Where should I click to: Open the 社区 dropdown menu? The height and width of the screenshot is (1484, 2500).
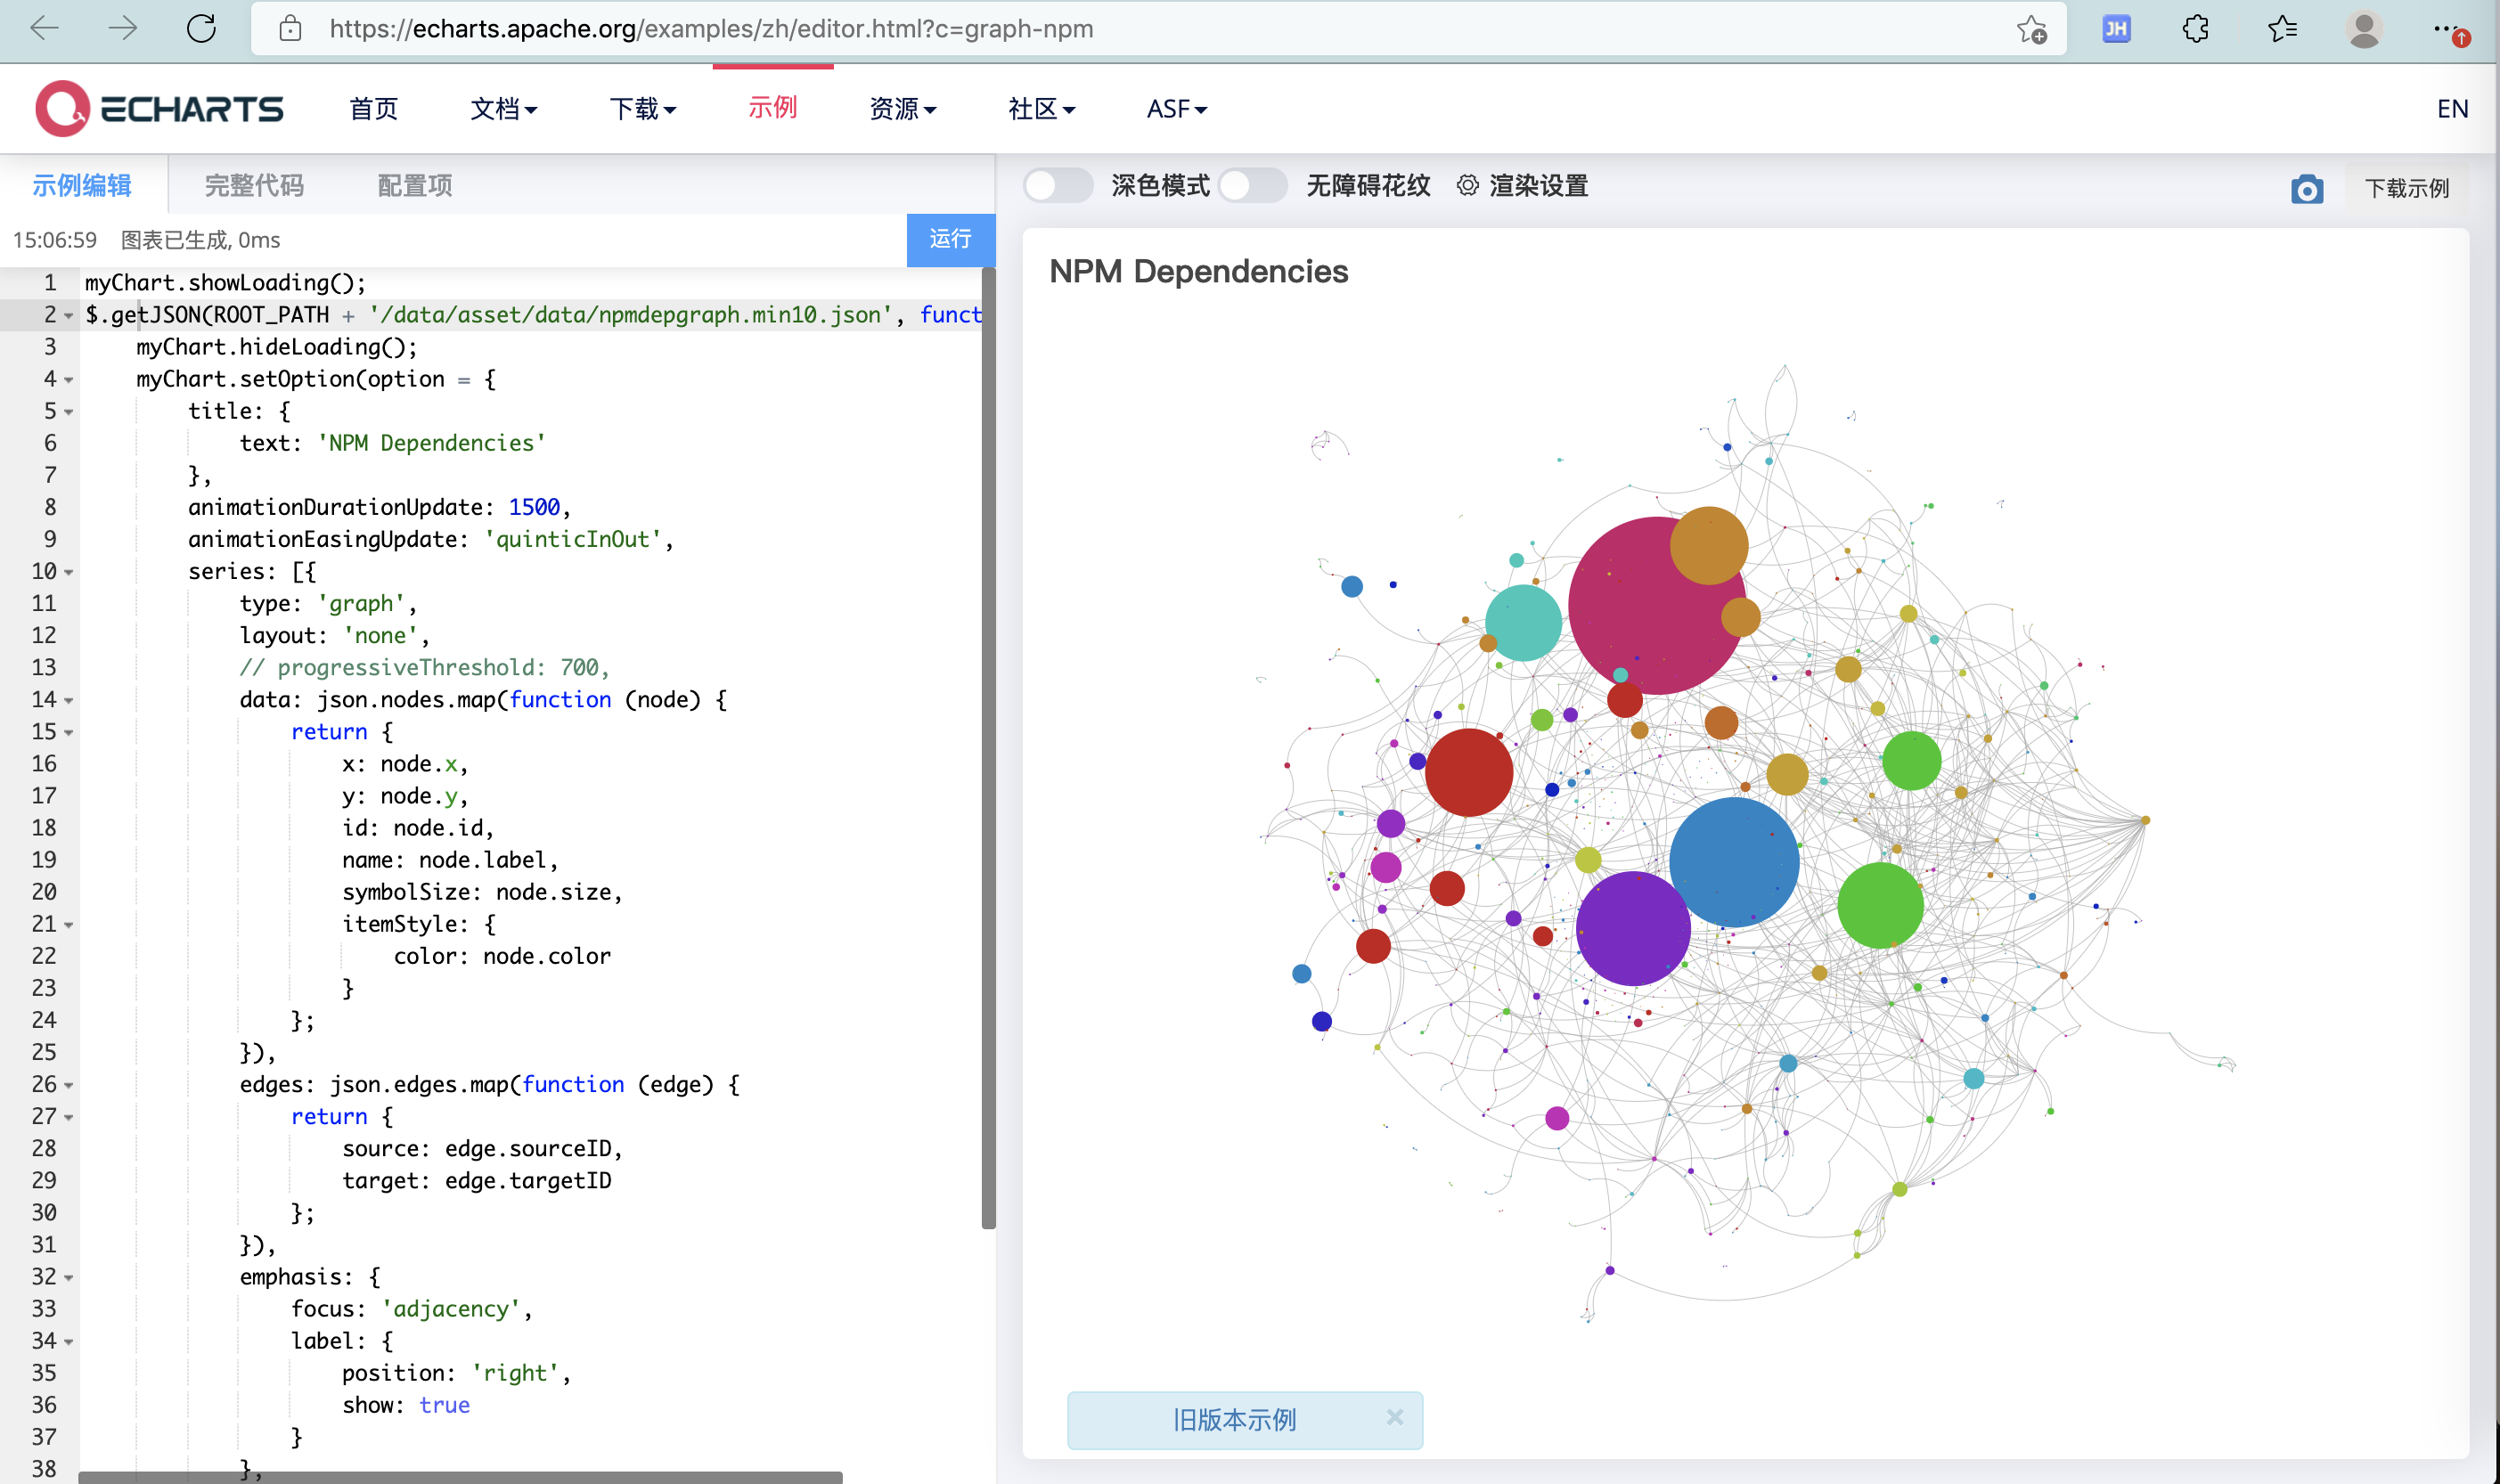[1041, 108]
